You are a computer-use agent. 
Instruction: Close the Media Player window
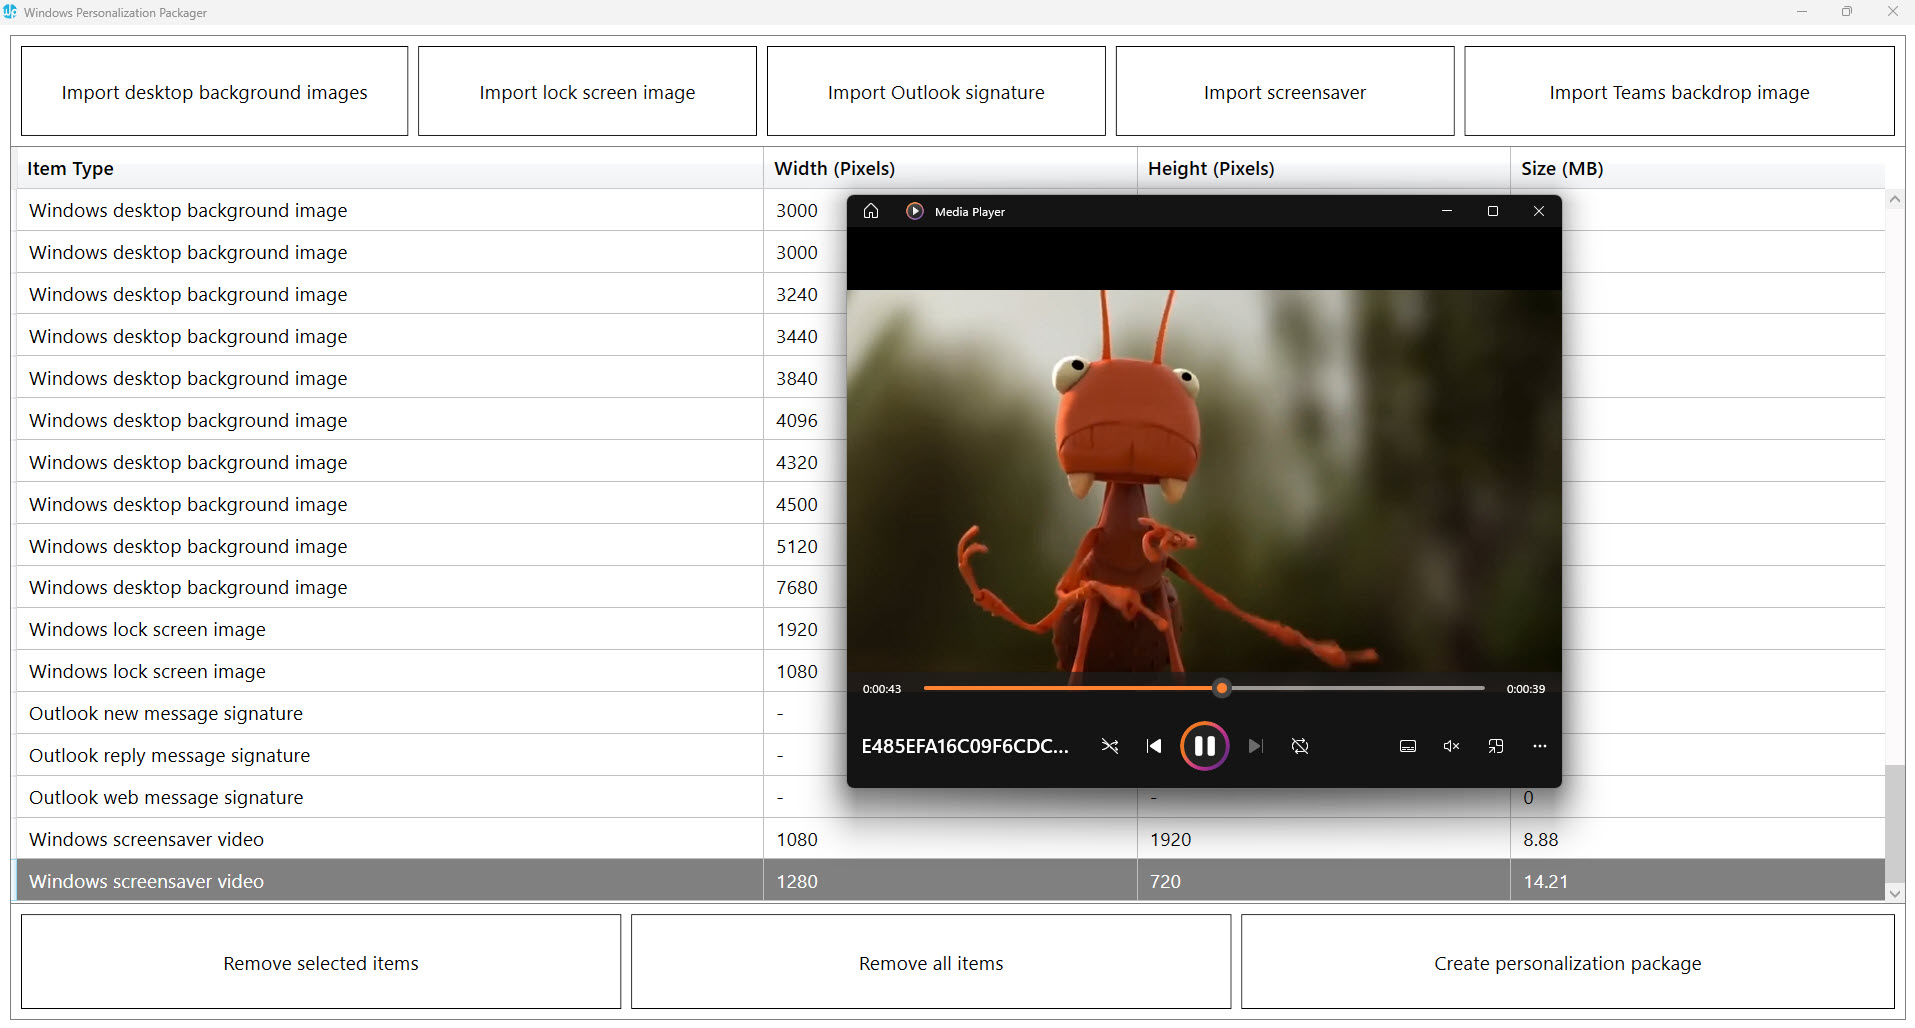[1539, 211]
